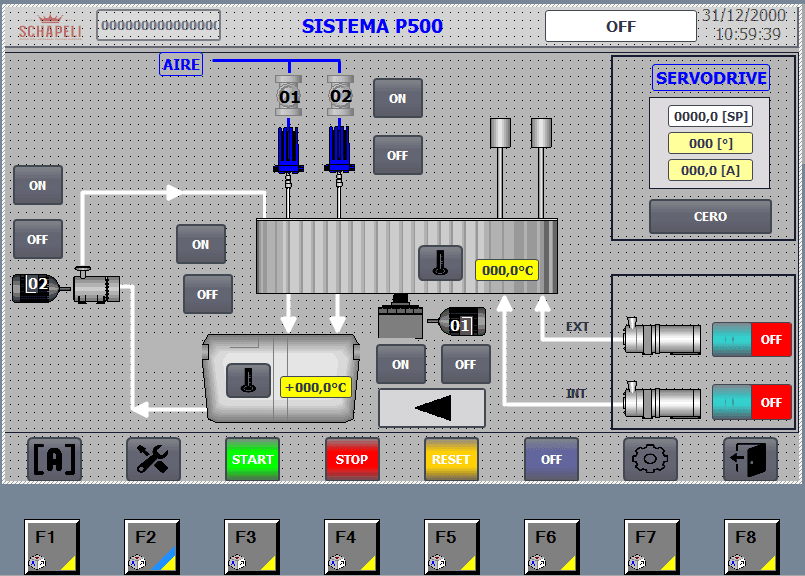The width and height of the screenshot is (805, 576).
Task: Click the green START button
Action: (x=253, y=459)
